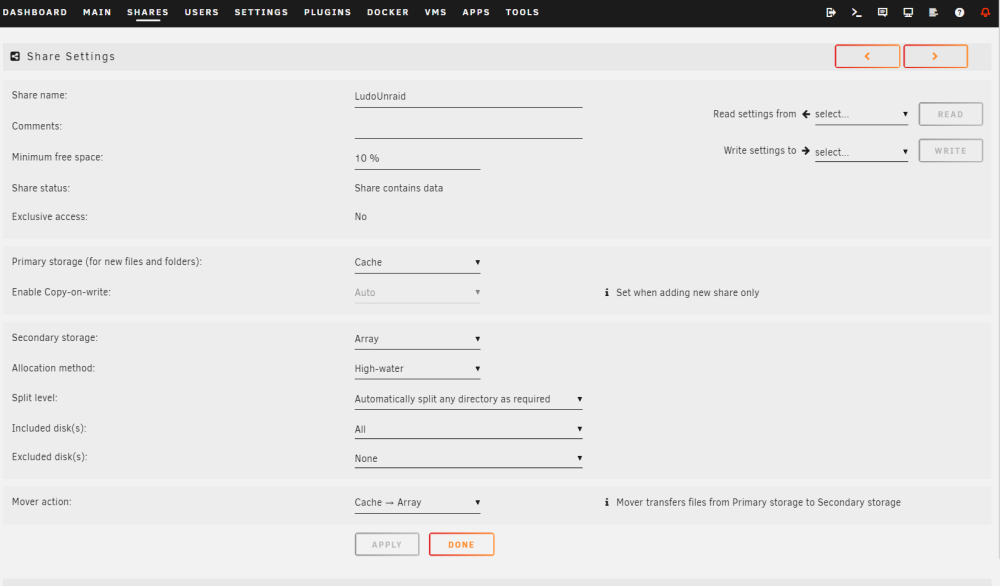Open Included disk(s) All dropdown
This screenshot has width=1000, height=586.
(x=468, y=429)
